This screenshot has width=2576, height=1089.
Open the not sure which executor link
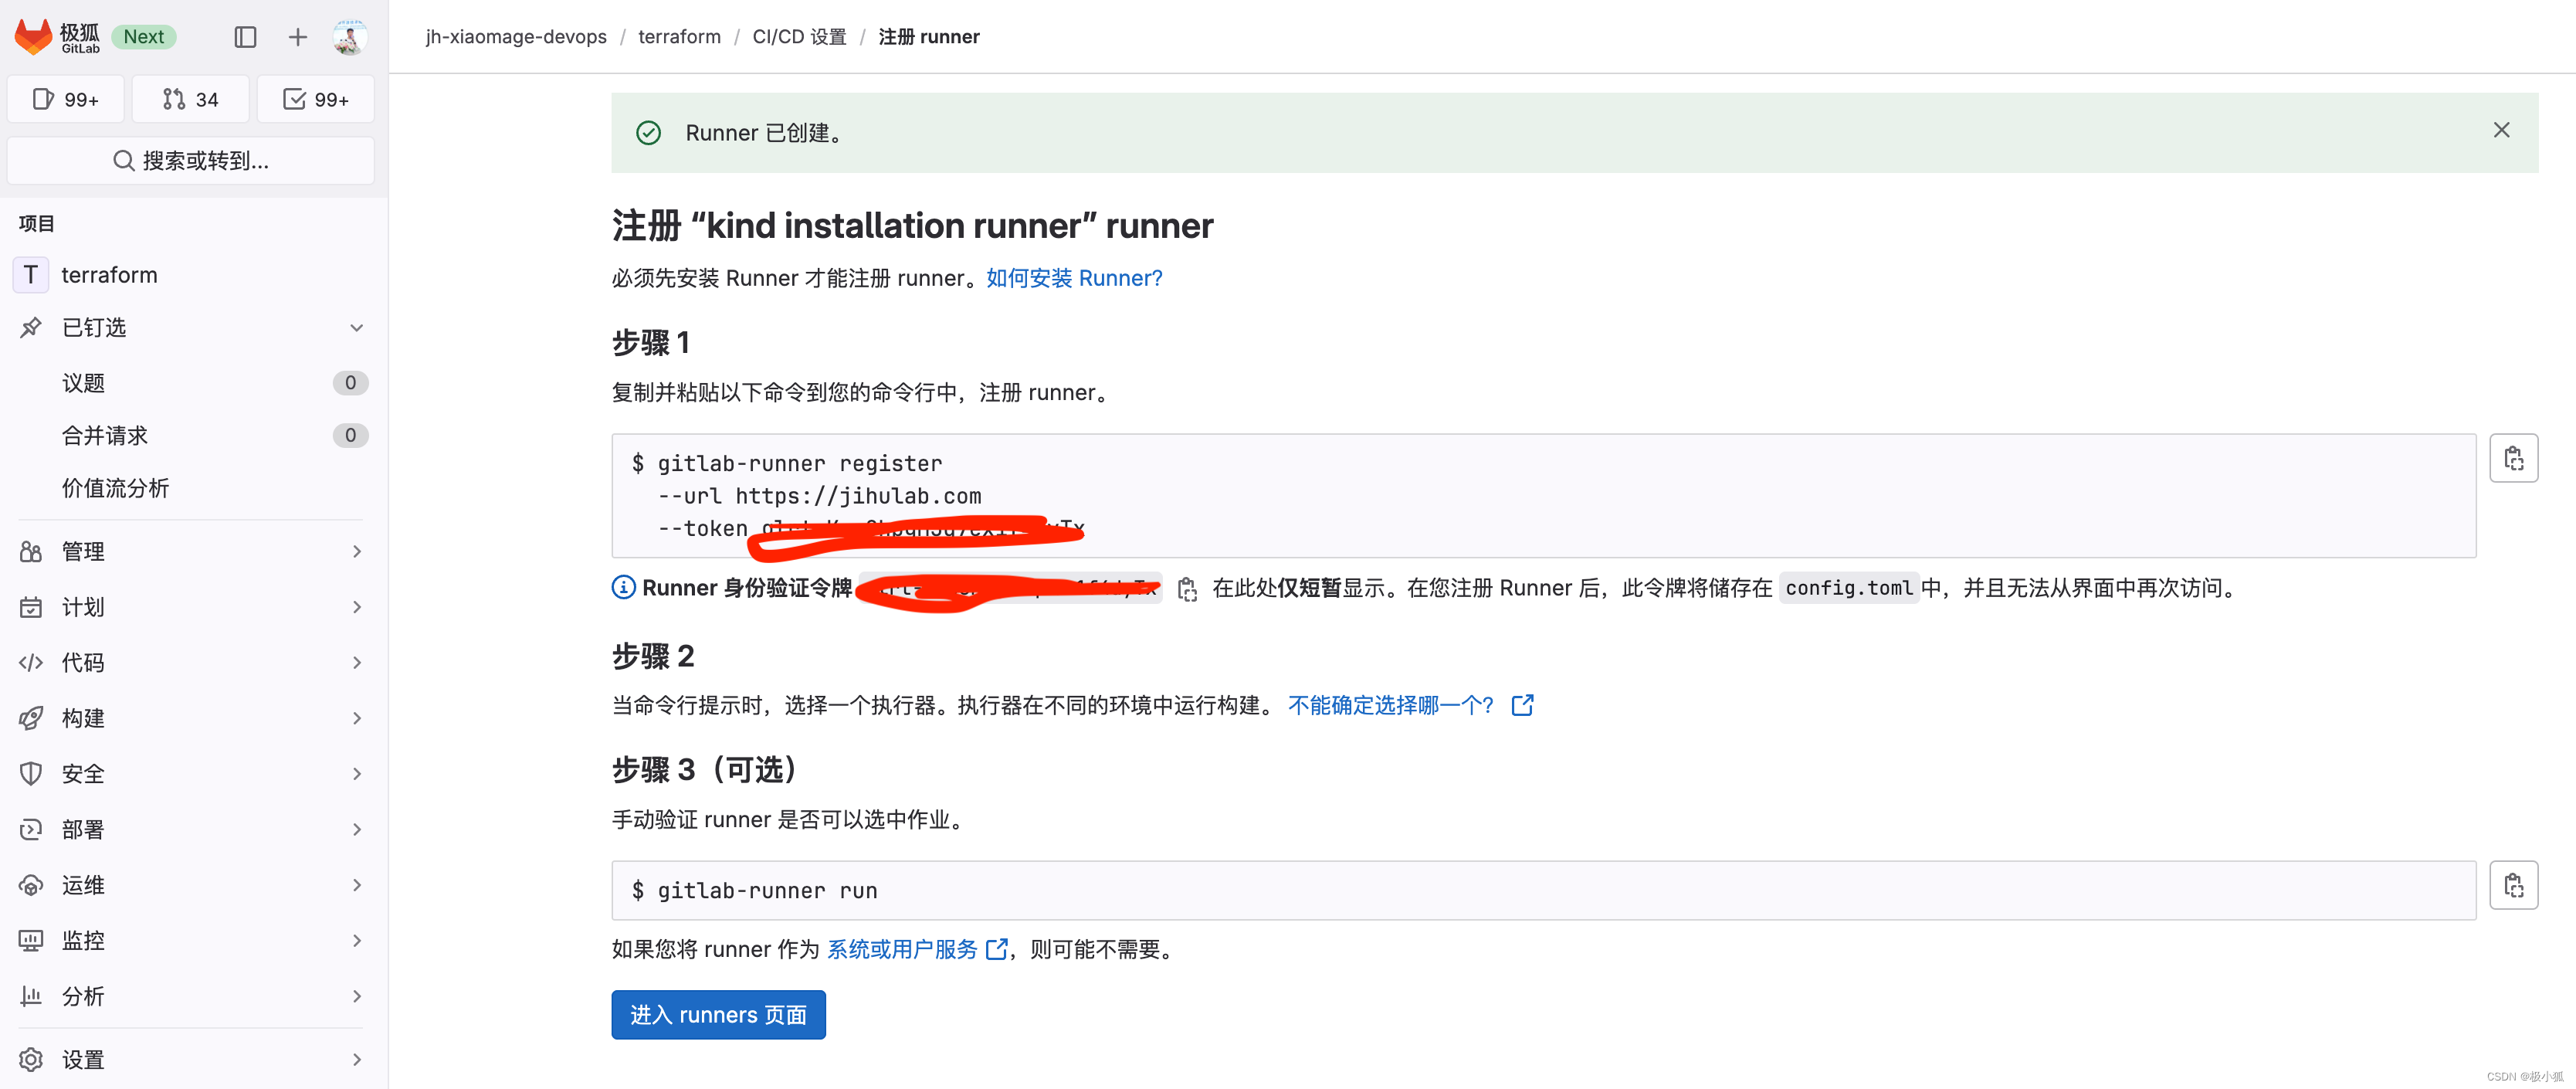pos(1410,705)
